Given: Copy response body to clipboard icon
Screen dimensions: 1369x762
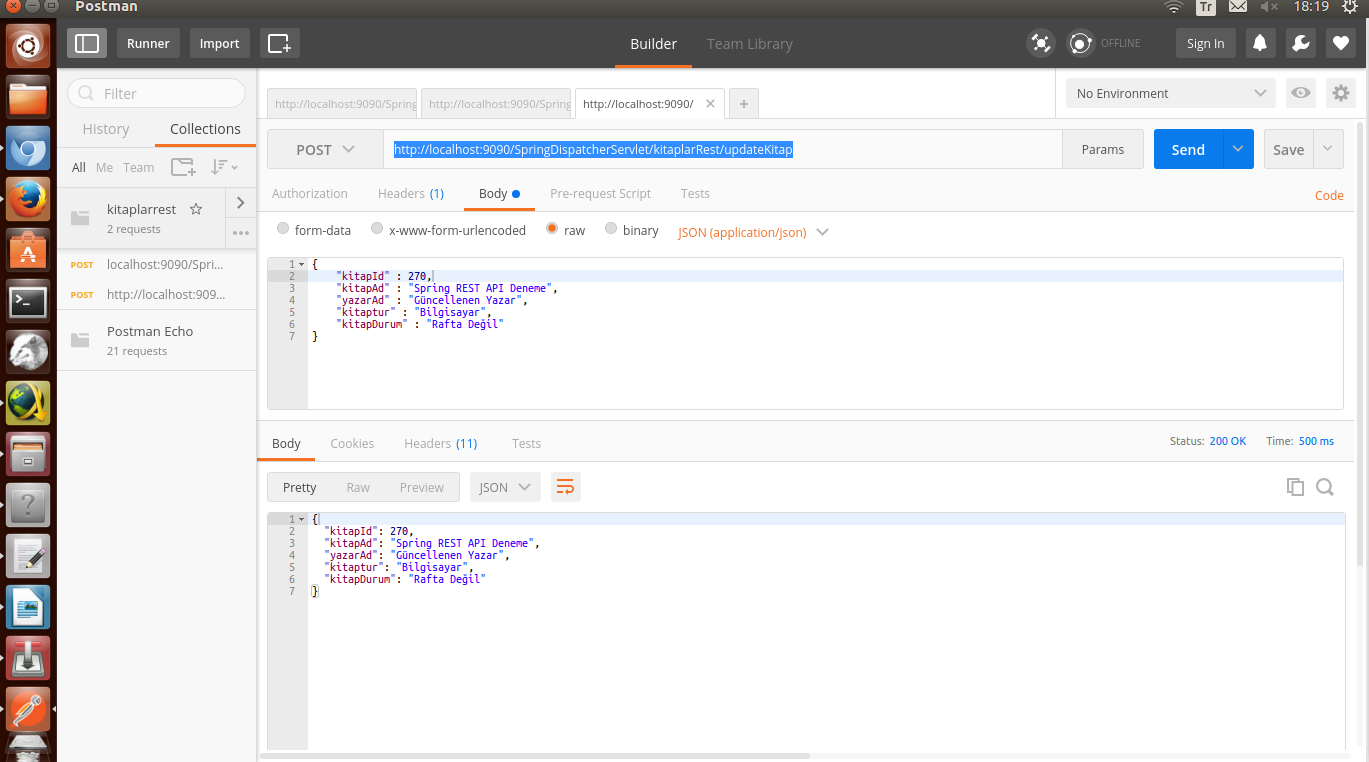Looking at the screenshot, I should (x=1295, y=487).
